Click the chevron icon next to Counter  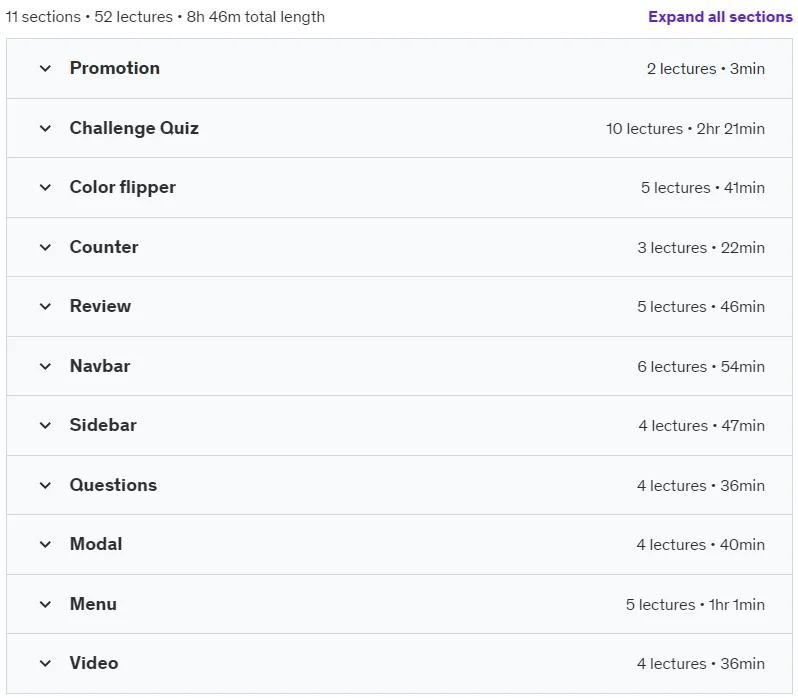click(x=45, y=247)
